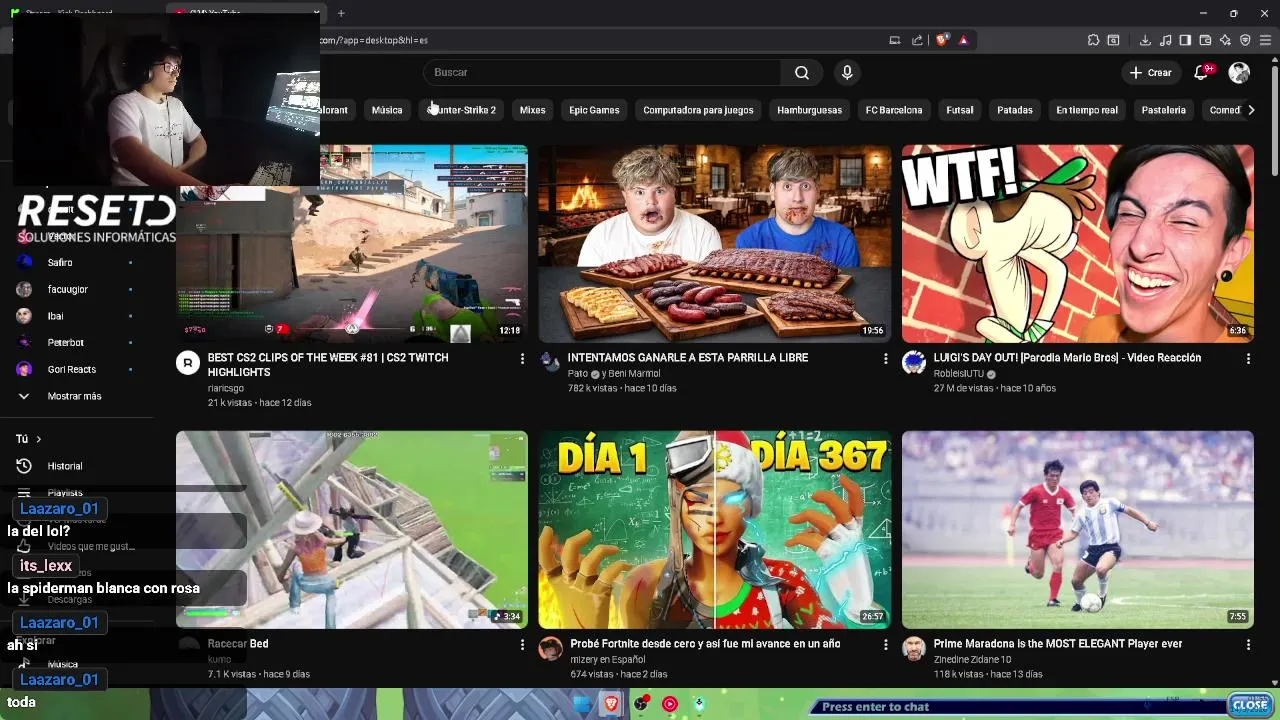Select the Pastelería category chip
The height and width of the screenshot is (720, 1280).
click(x=1164, y=110)
